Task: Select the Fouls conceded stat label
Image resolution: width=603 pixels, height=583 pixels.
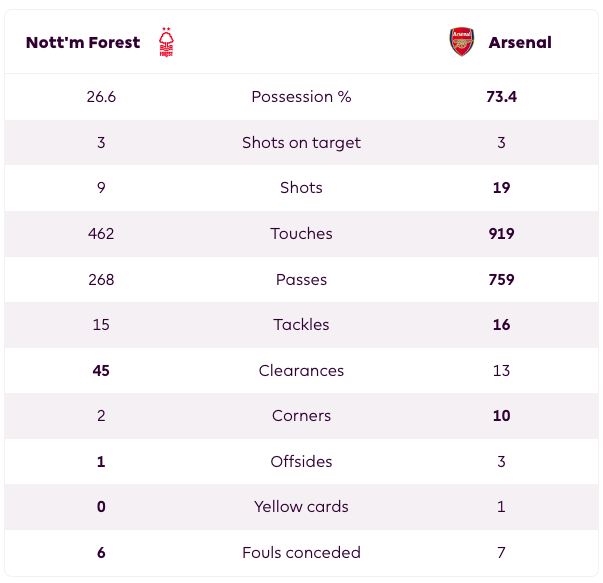Action: point(301,553)
